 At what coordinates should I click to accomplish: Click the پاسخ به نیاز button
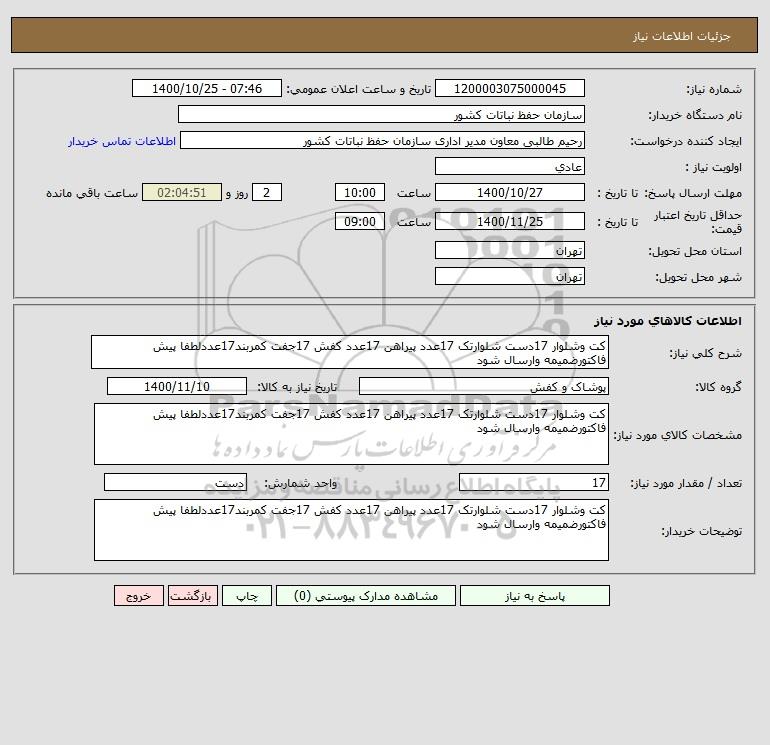coord(534,596)
